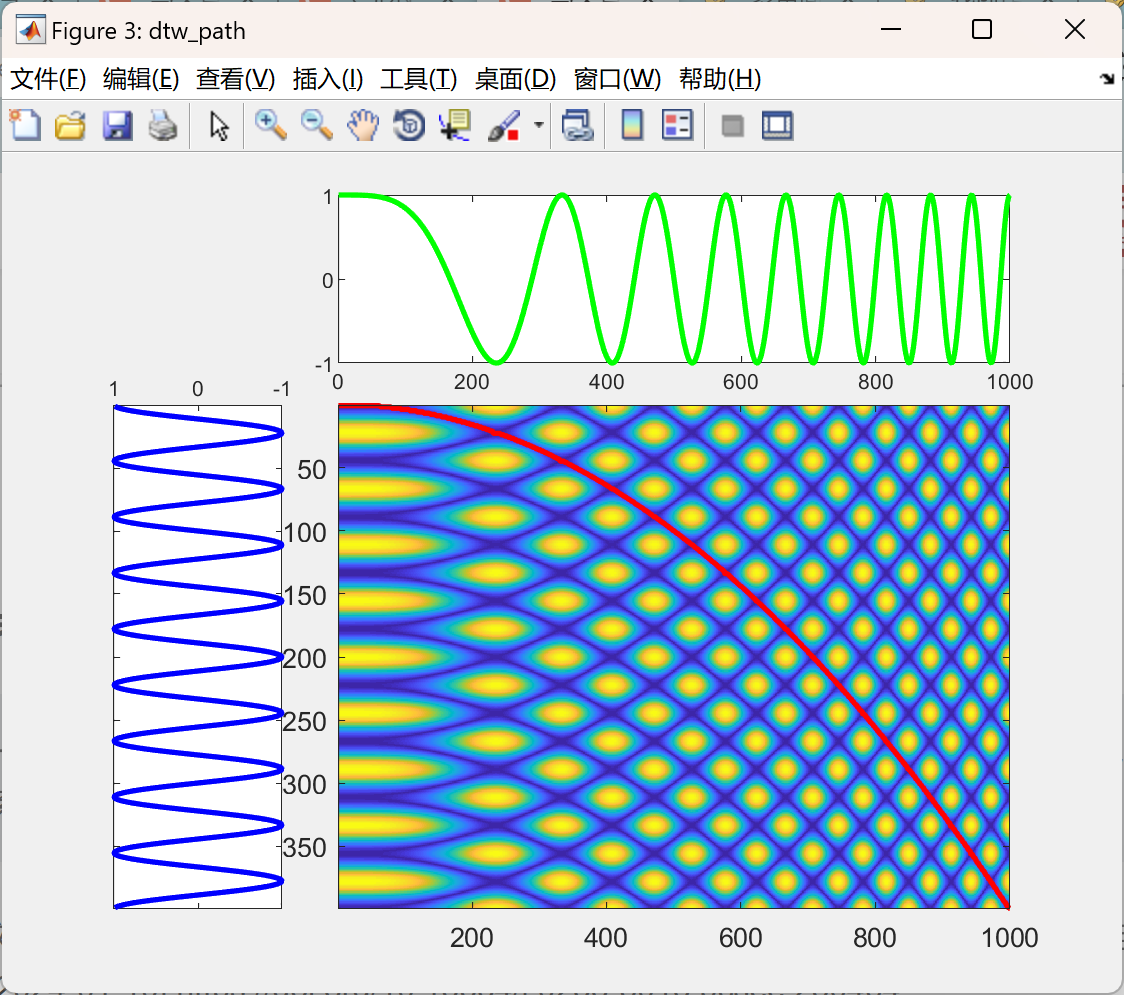
Task: Open a file using the Open folder icon
Action: [x=70, y=125]
